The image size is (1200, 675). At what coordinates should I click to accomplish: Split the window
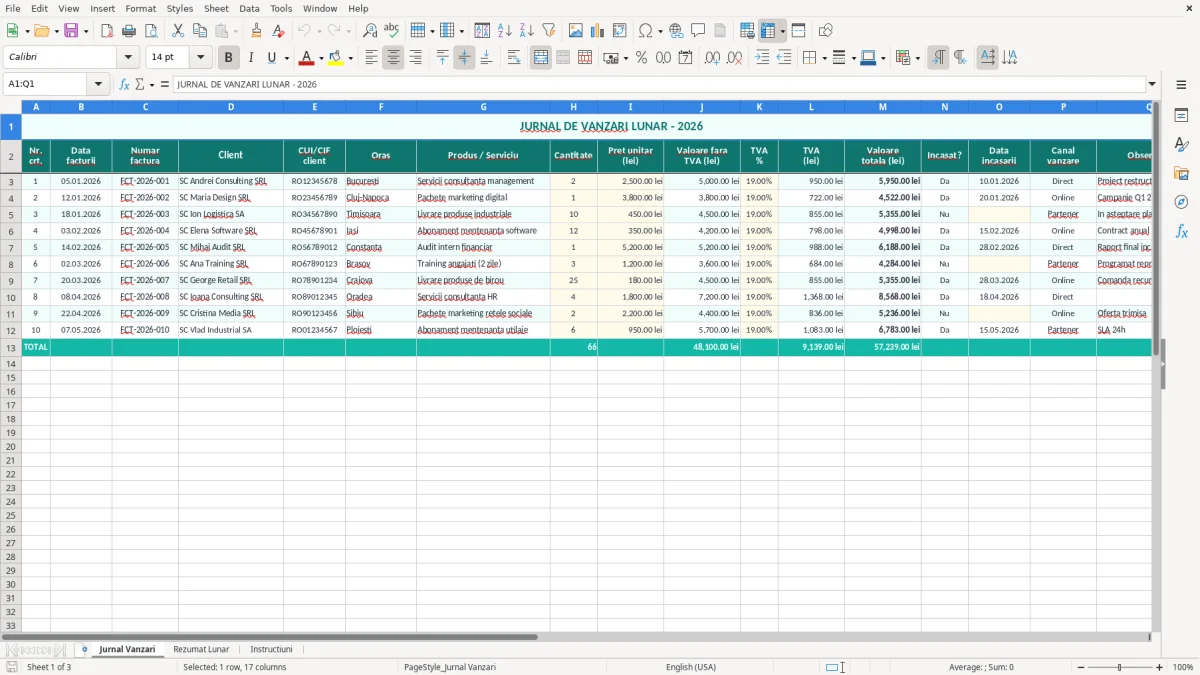[798, 31]
